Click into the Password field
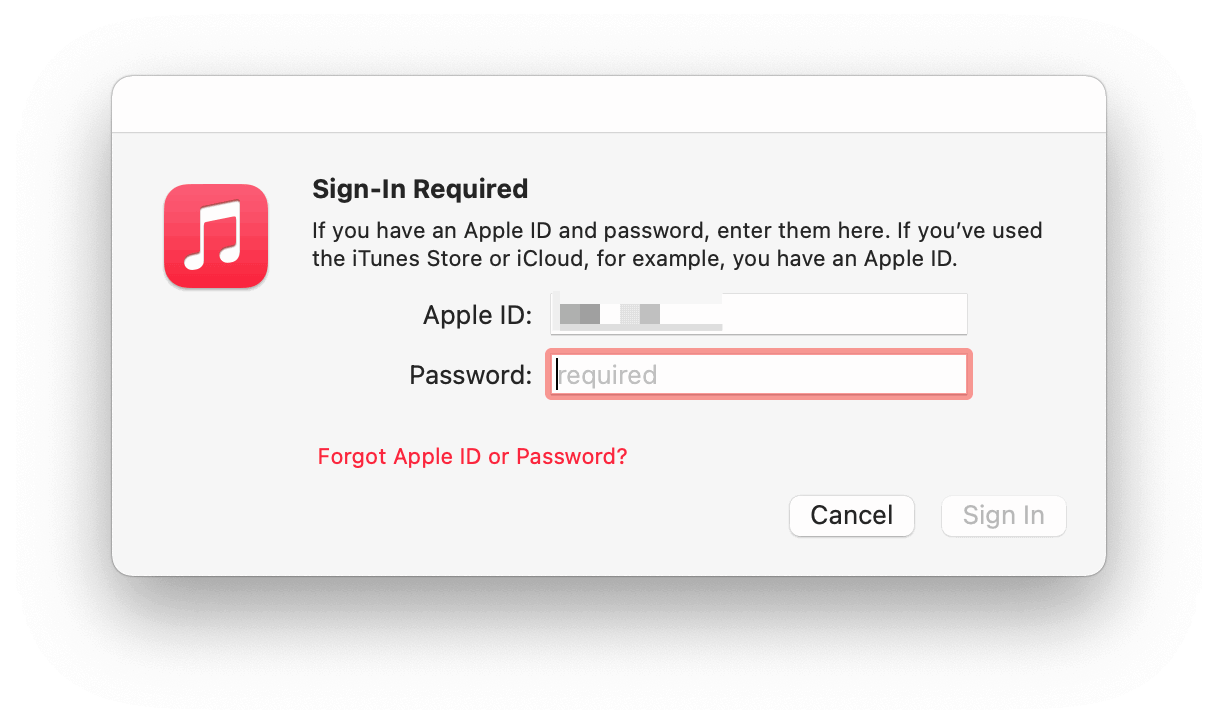The height and width of the screenshot is (724, 1218). (x=758, y=375)
